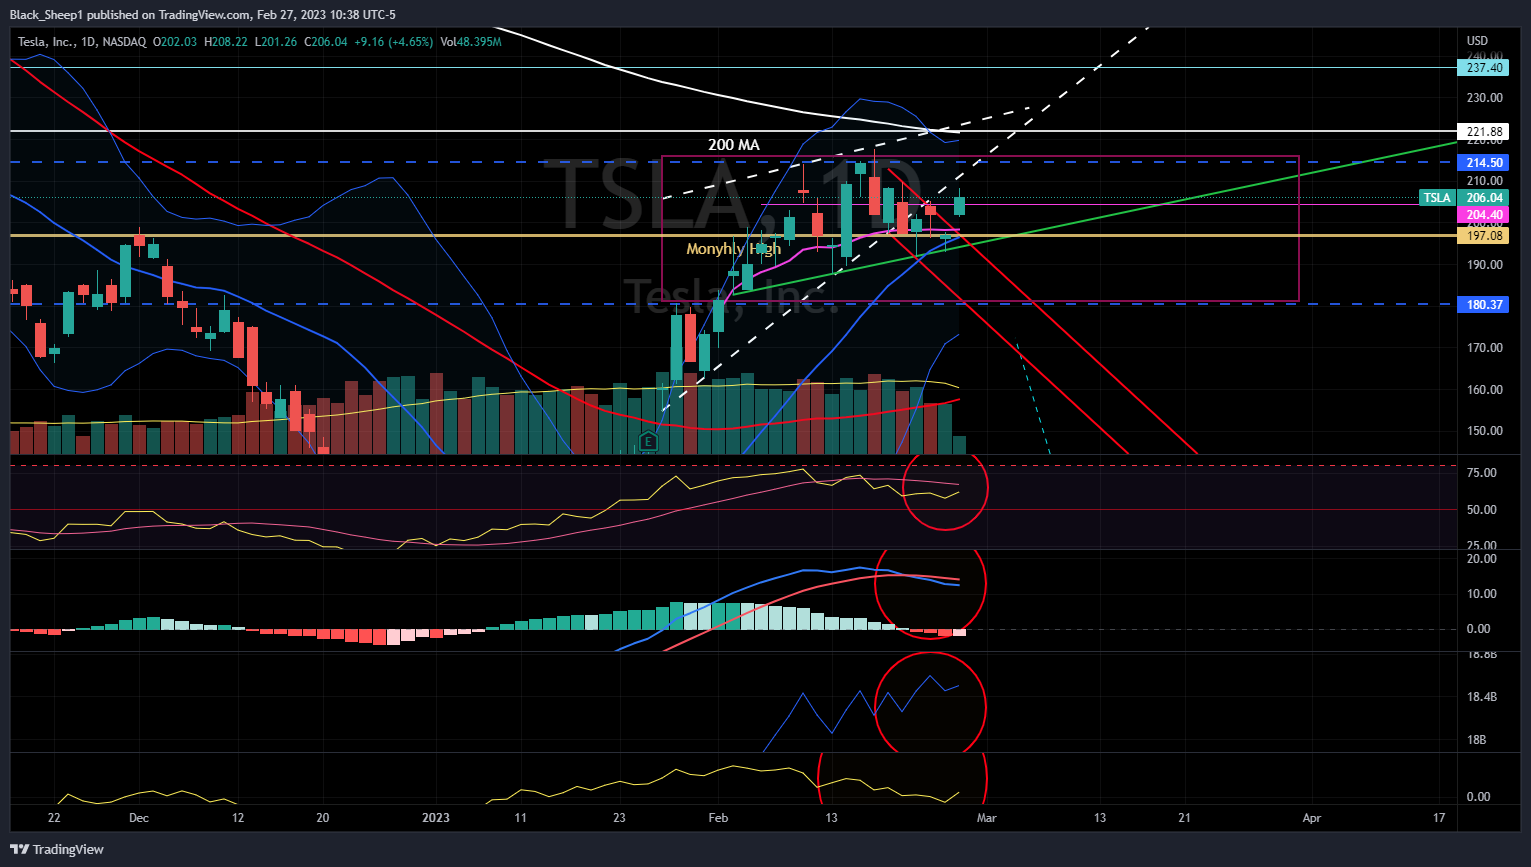This screenshot has height=867, width=1531.
Task: Click the Vol 48.395M volume readout
Action: [x=470, y=42]
